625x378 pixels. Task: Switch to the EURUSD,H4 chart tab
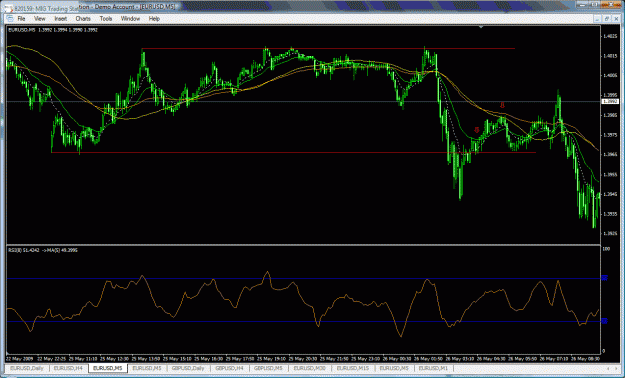click(x=69, y=368)
